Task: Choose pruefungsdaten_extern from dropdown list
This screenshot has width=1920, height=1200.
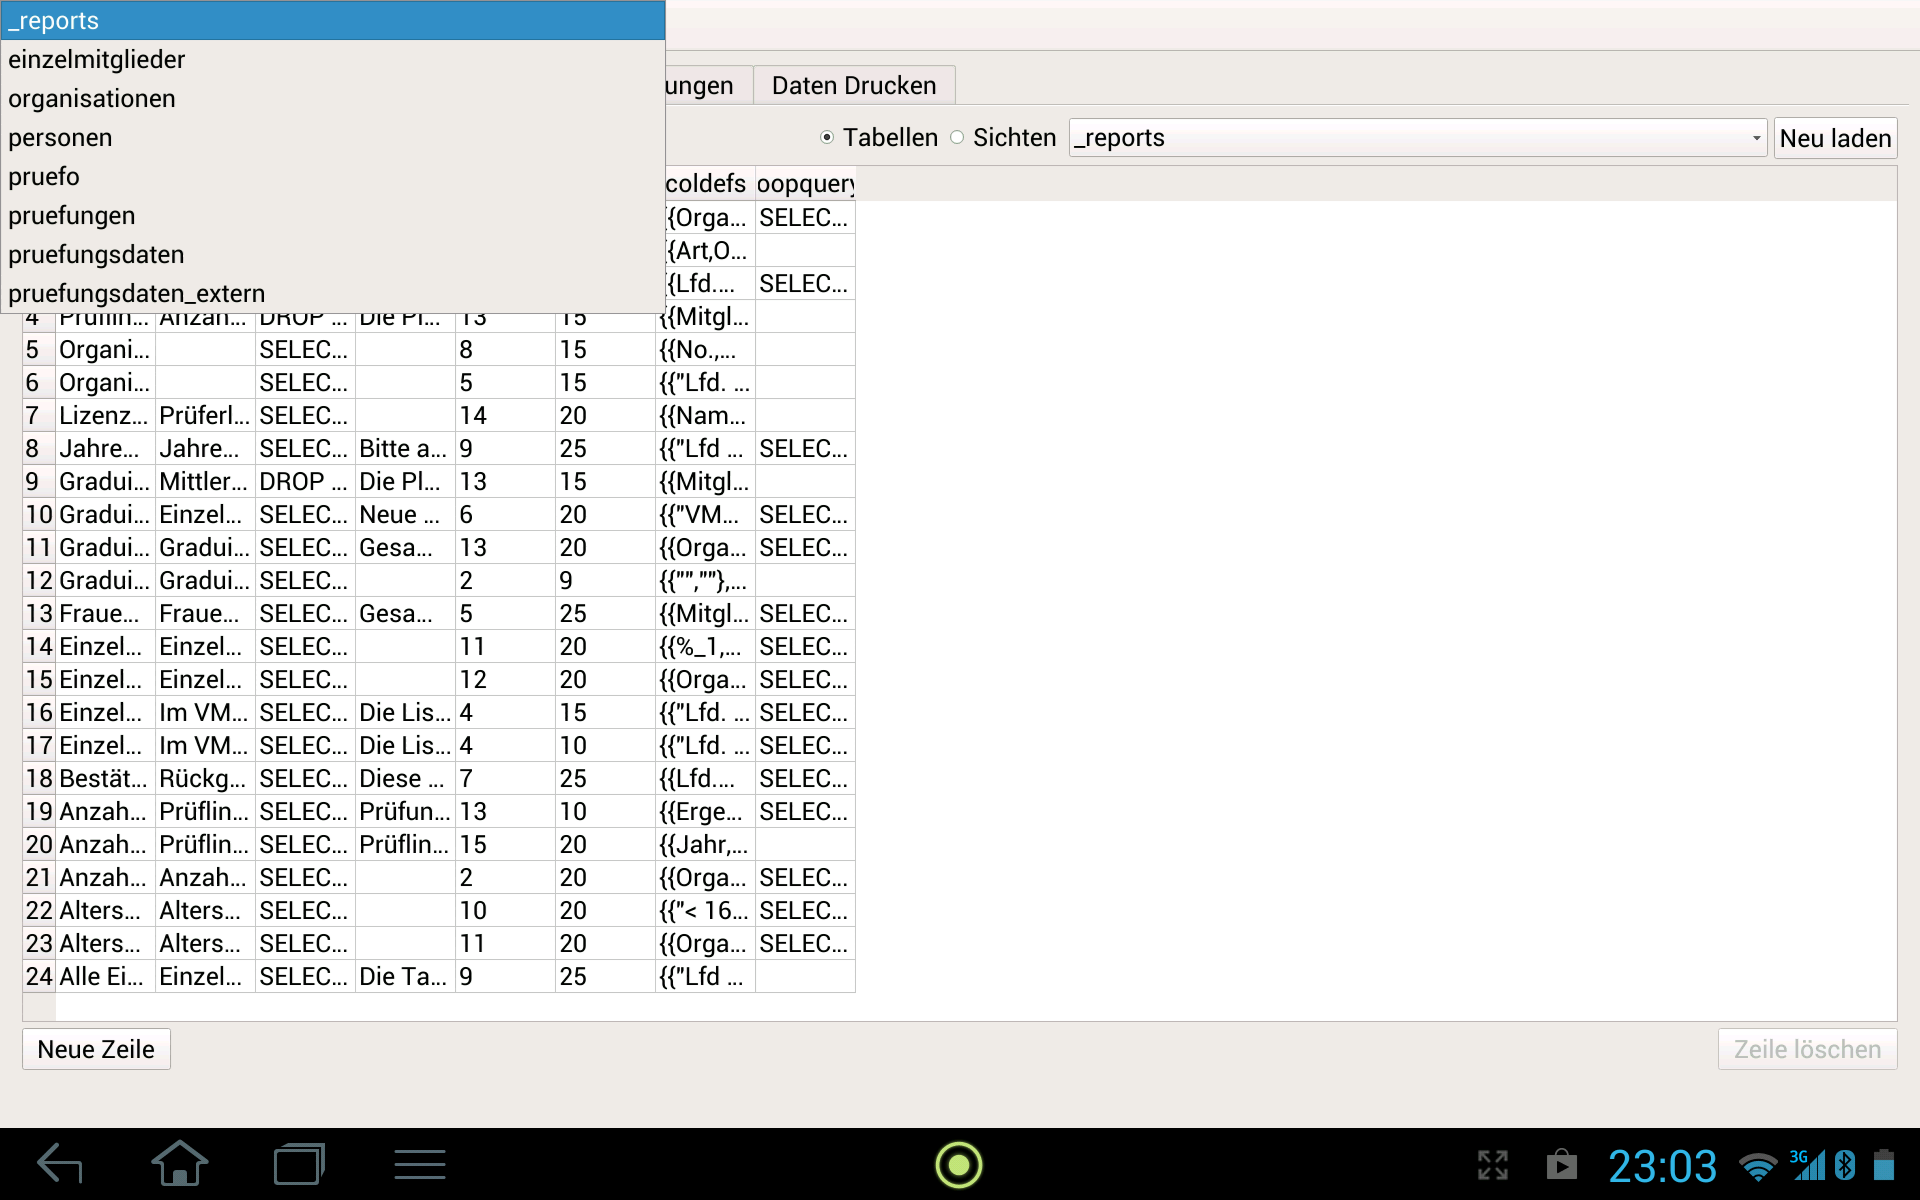Action: pyautogui.click(x=137, y=294)
